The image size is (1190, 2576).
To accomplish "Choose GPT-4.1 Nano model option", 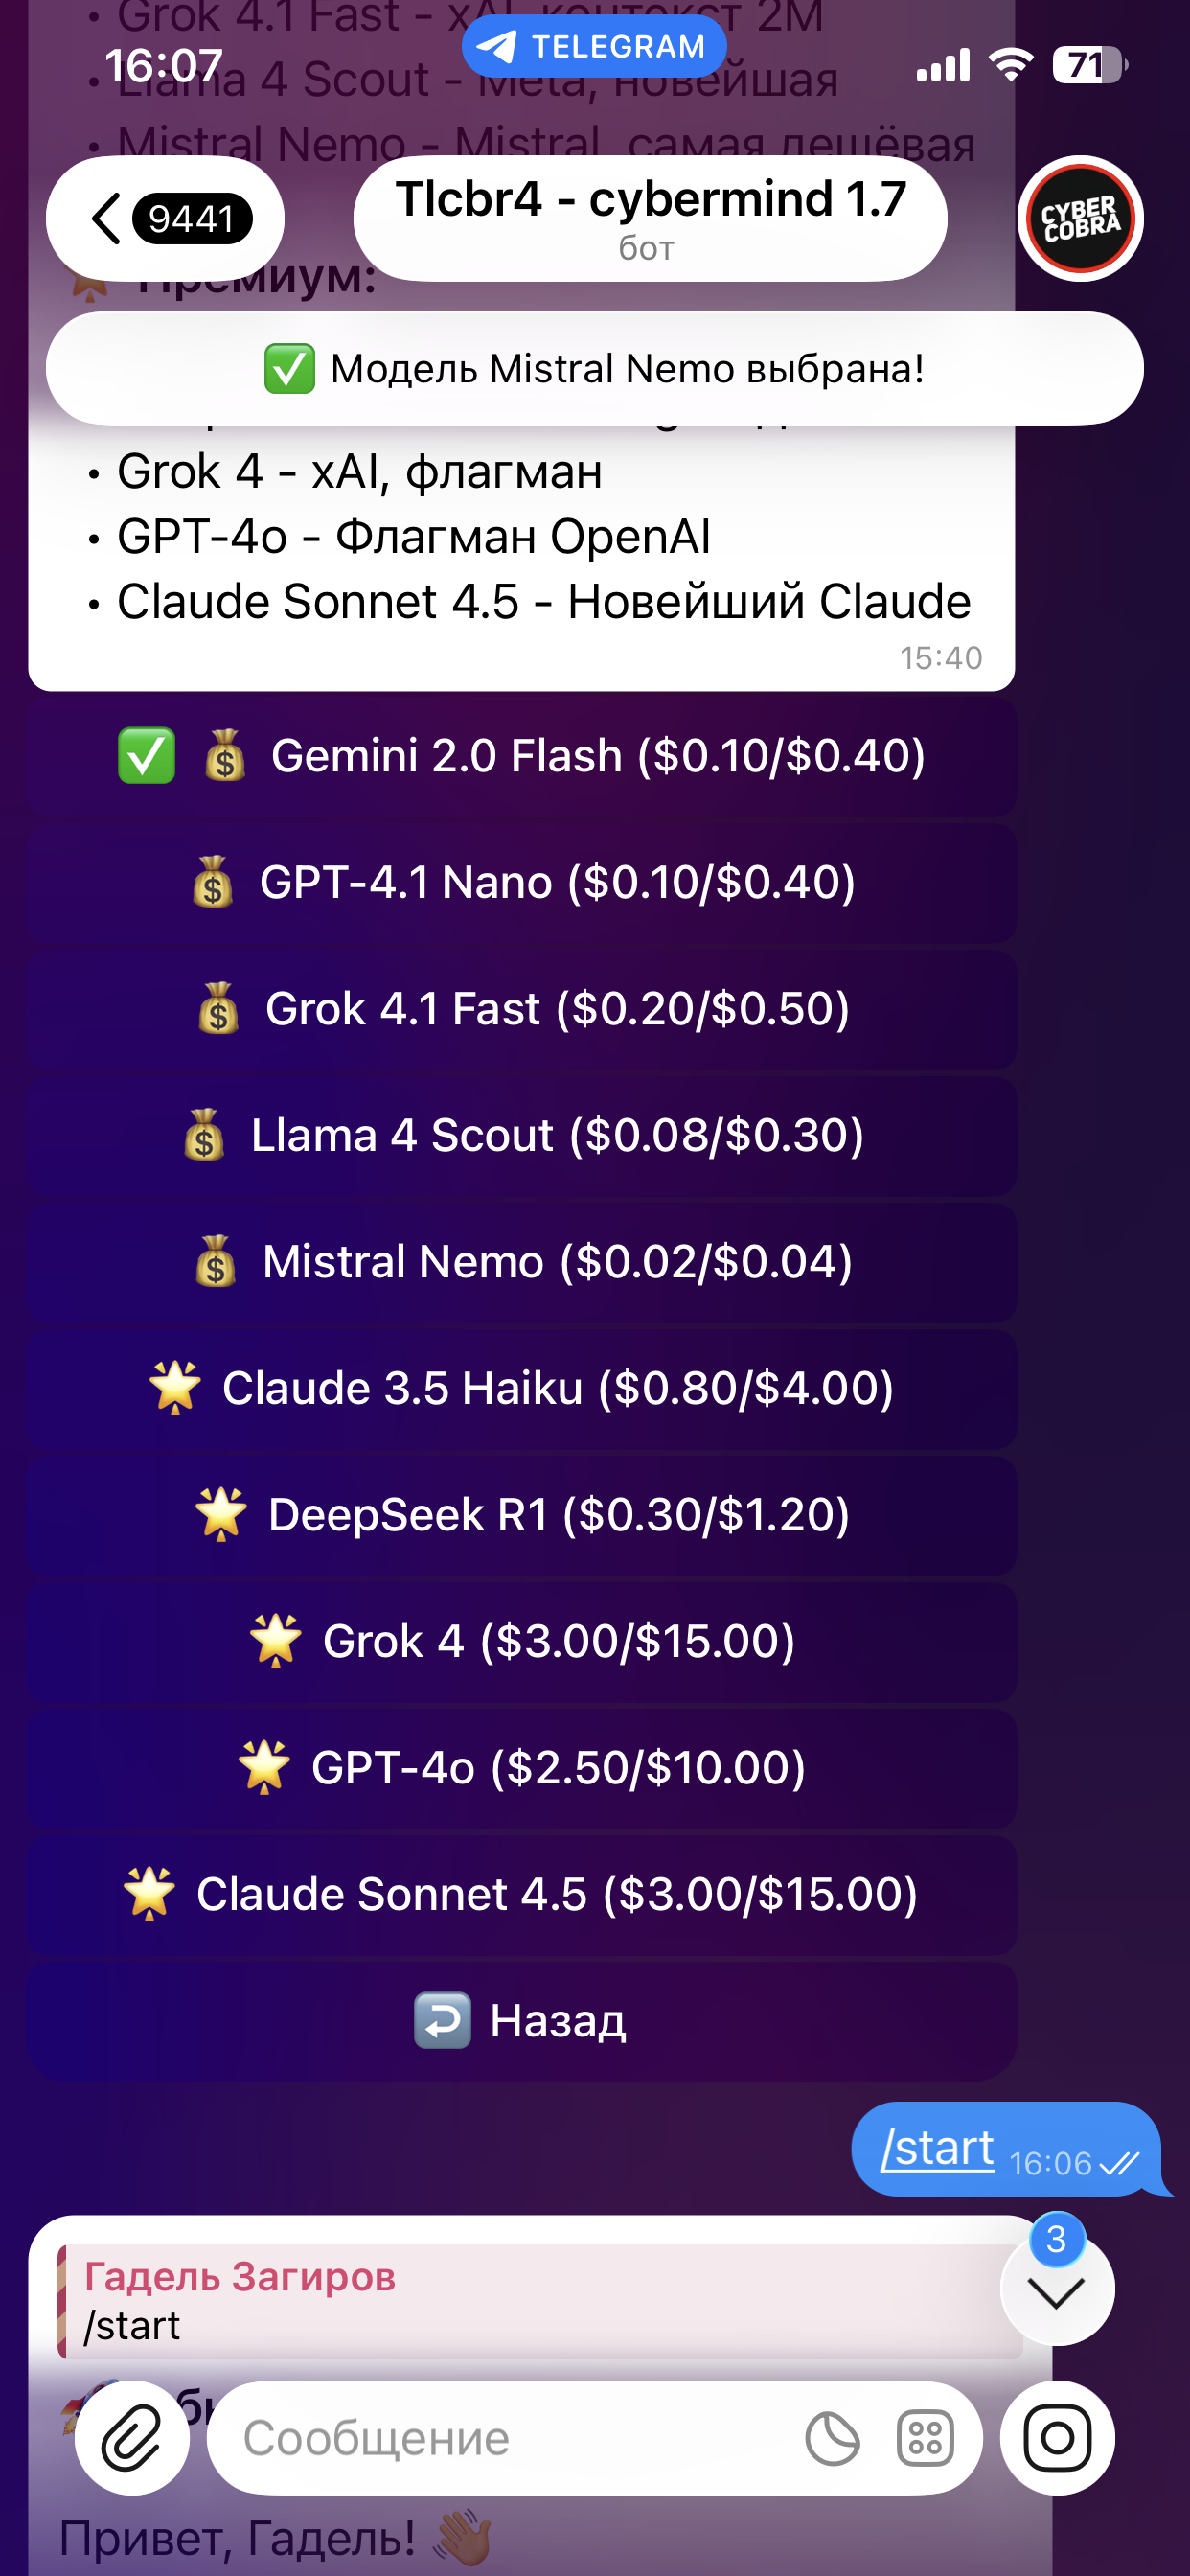I will click(521, 883).
